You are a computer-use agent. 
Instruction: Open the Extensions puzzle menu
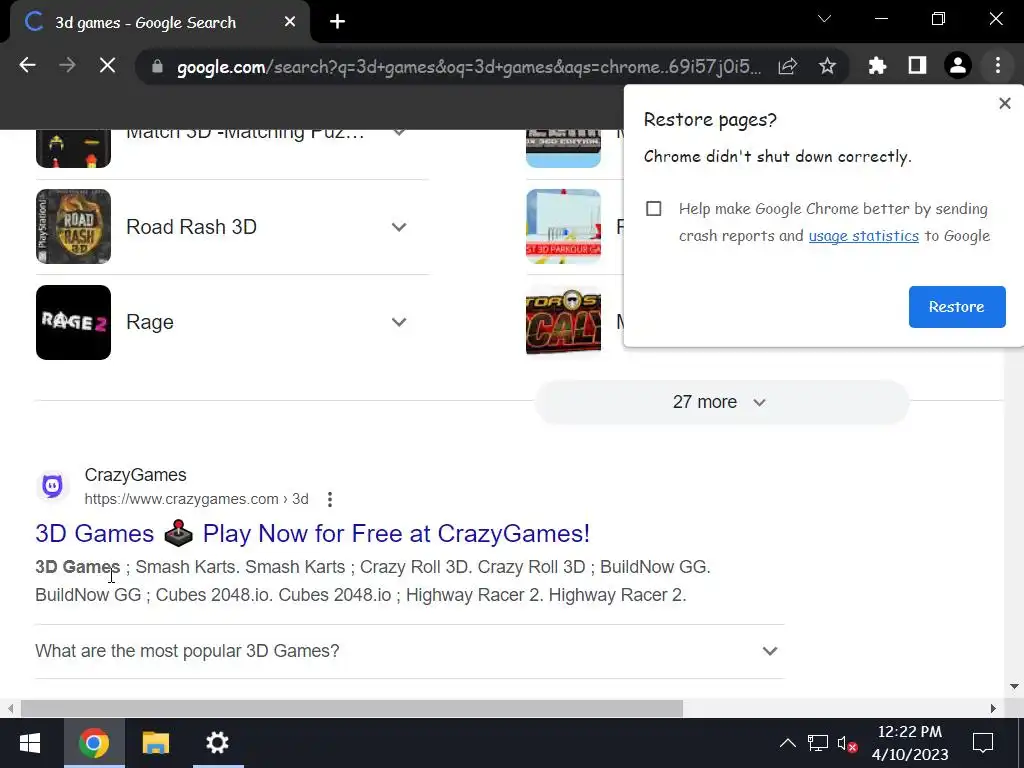877,65
